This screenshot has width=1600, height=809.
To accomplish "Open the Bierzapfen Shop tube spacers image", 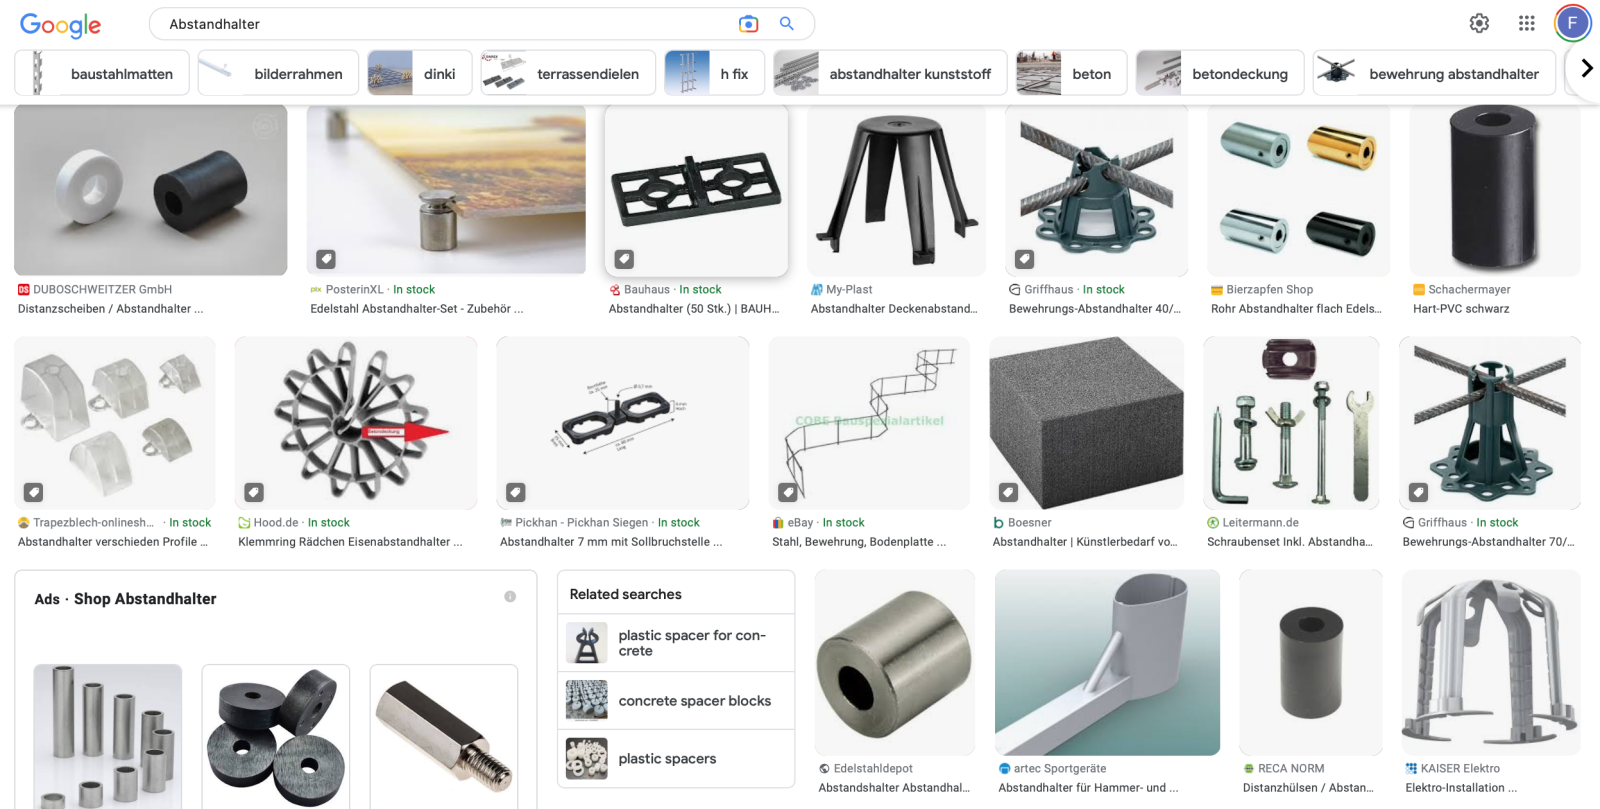I will (1298, 190).
